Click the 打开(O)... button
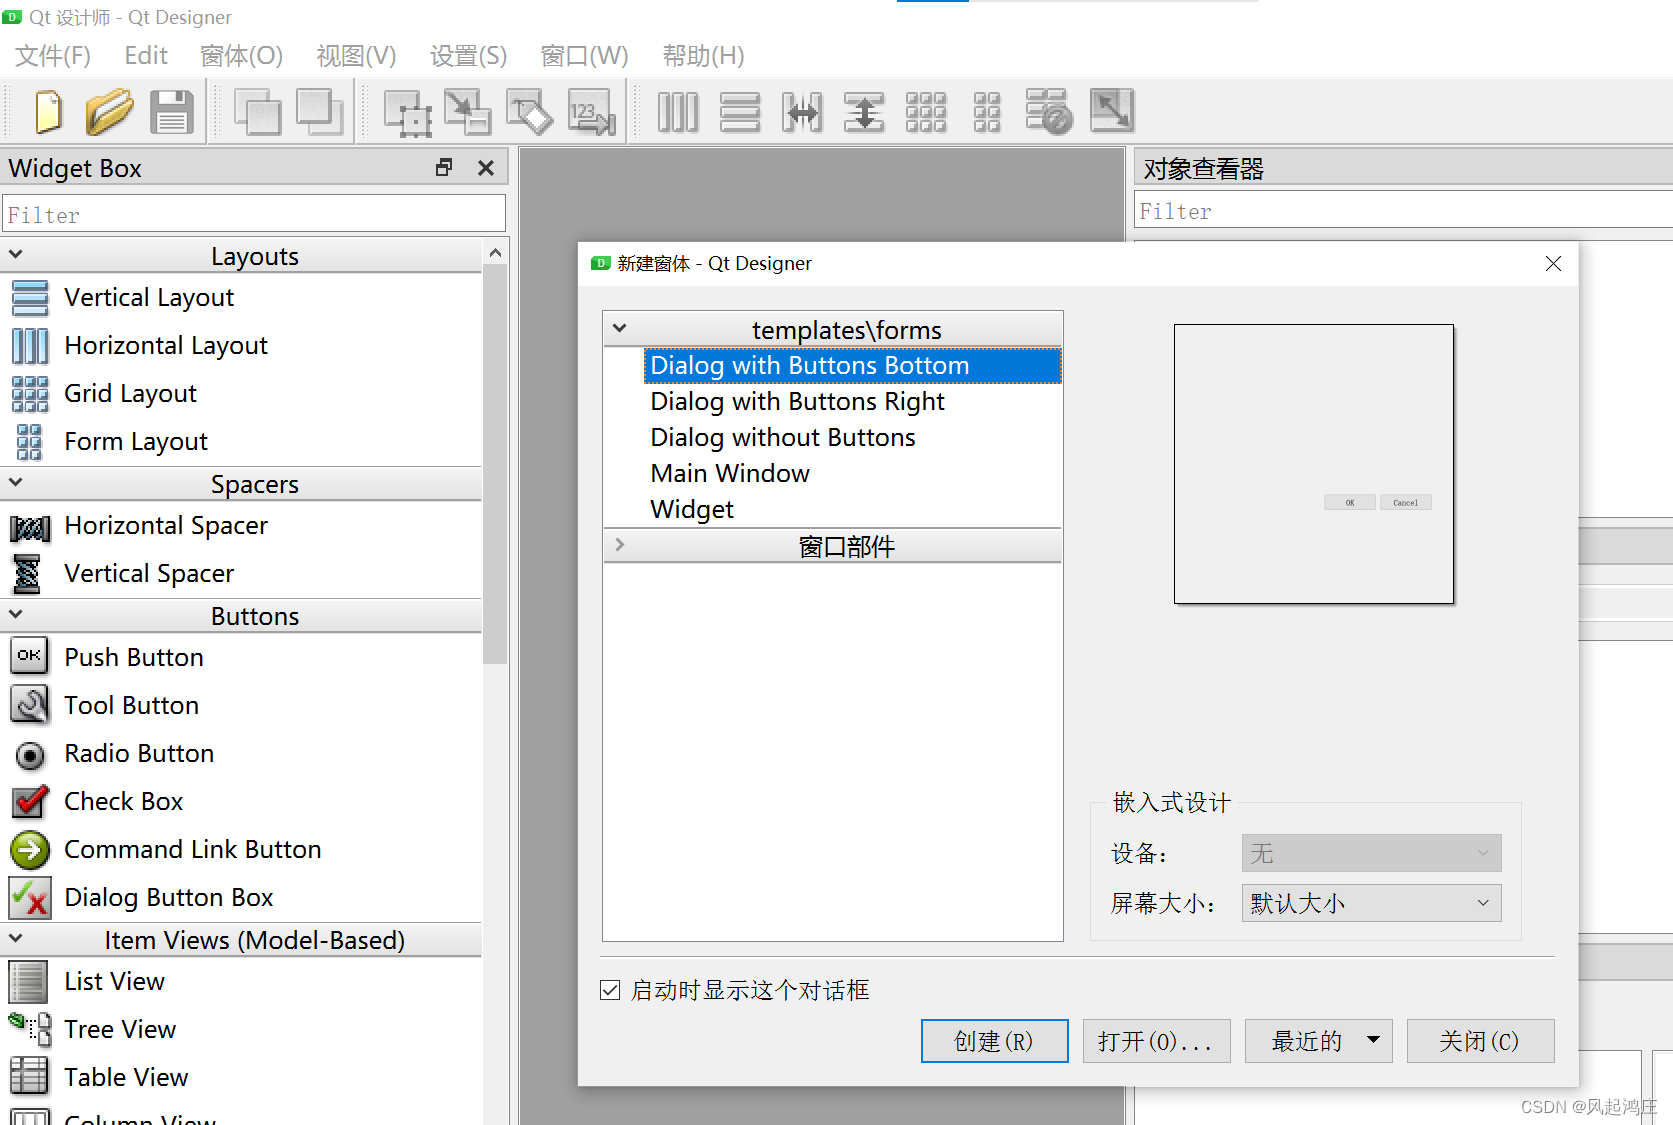 click(x=1156, y=1041)
